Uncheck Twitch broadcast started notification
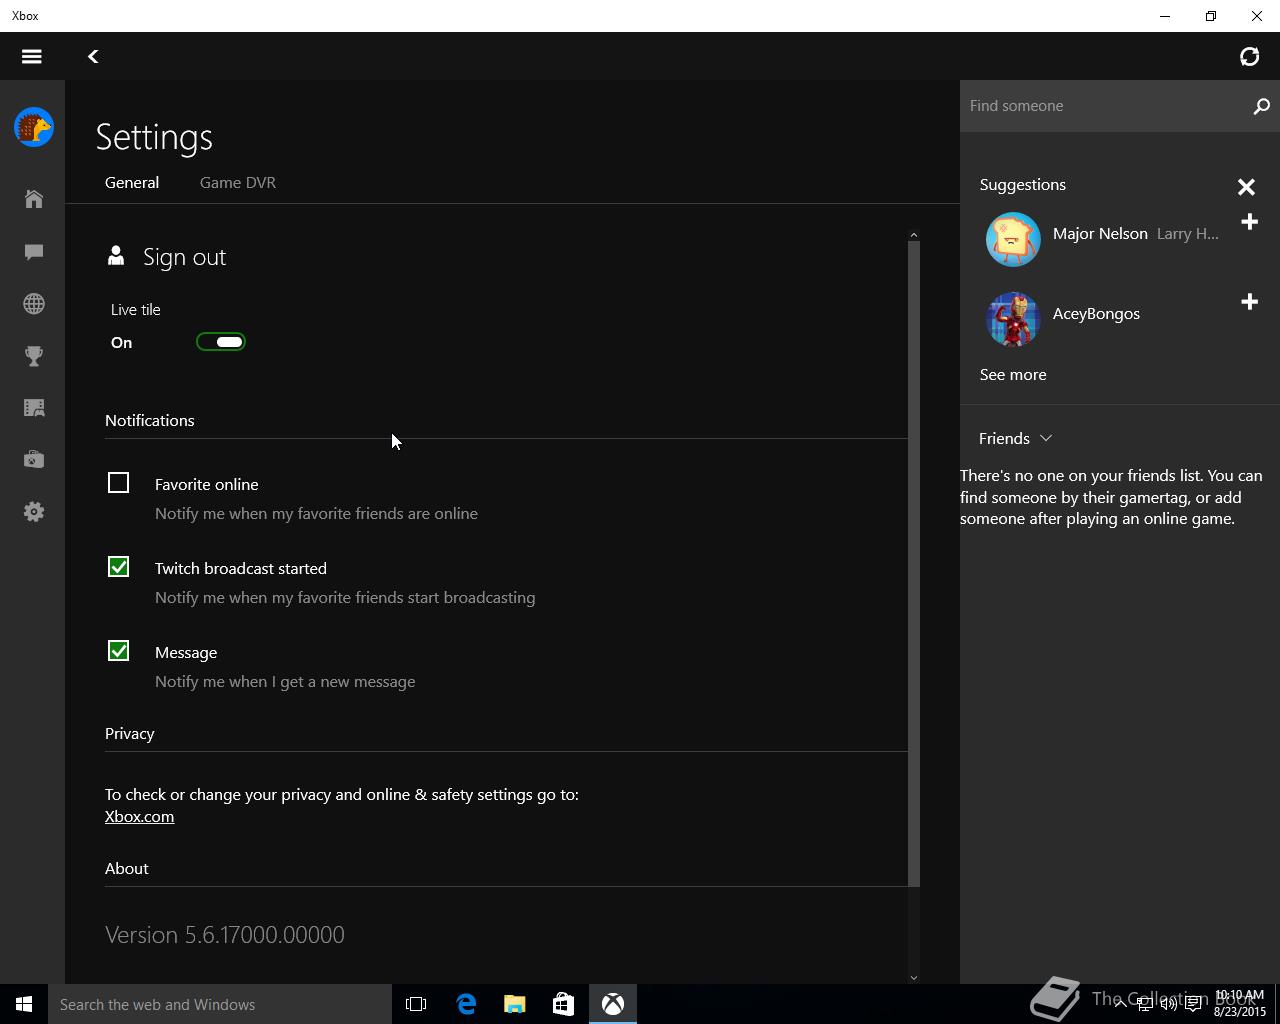 119,568
